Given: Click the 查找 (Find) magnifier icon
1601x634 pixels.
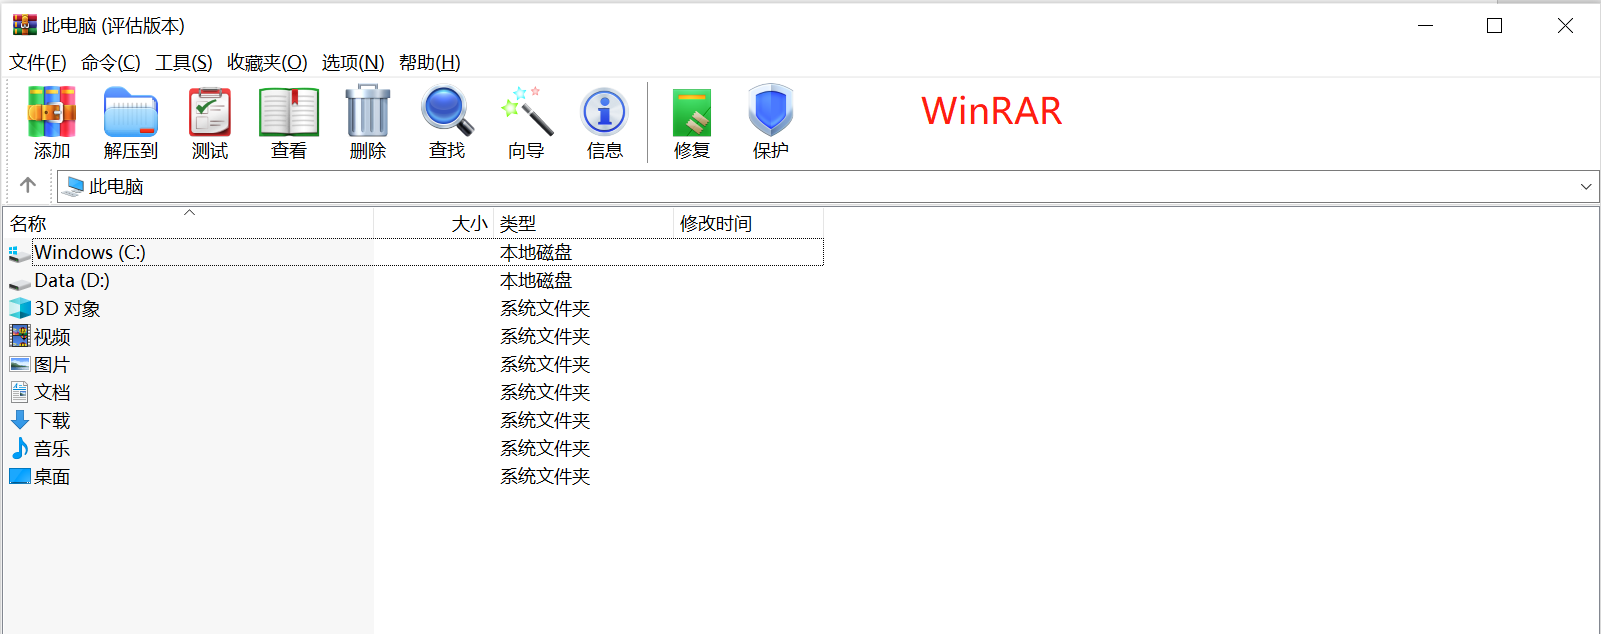Looking at the screenshot, I should click(447, 111).
